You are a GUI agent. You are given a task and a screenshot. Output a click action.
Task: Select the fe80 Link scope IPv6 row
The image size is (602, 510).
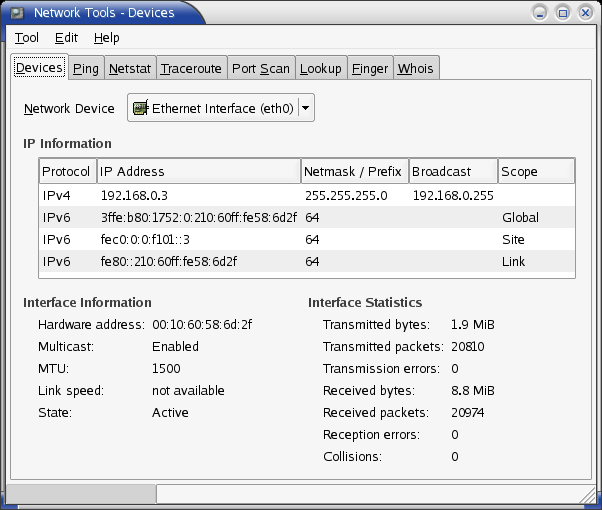307,262
